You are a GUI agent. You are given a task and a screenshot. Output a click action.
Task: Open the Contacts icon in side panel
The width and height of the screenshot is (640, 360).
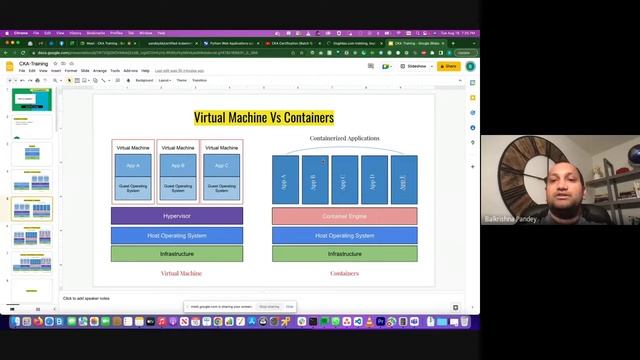tap(473, 128)
